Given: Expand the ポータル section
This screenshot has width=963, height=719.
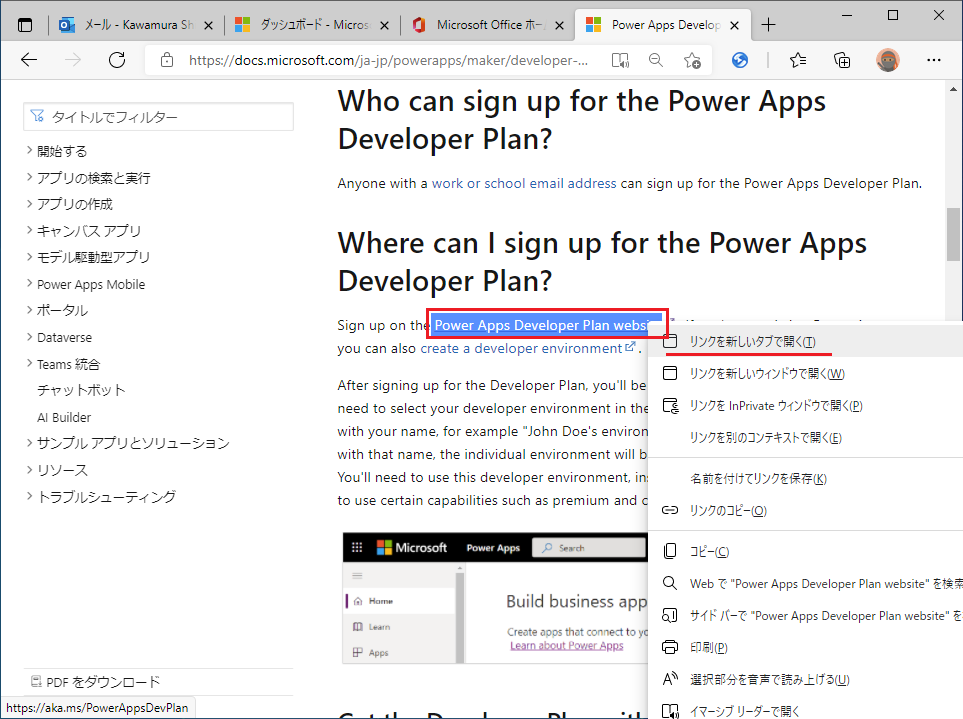Looking at the screenshot, I should [57, 311].
